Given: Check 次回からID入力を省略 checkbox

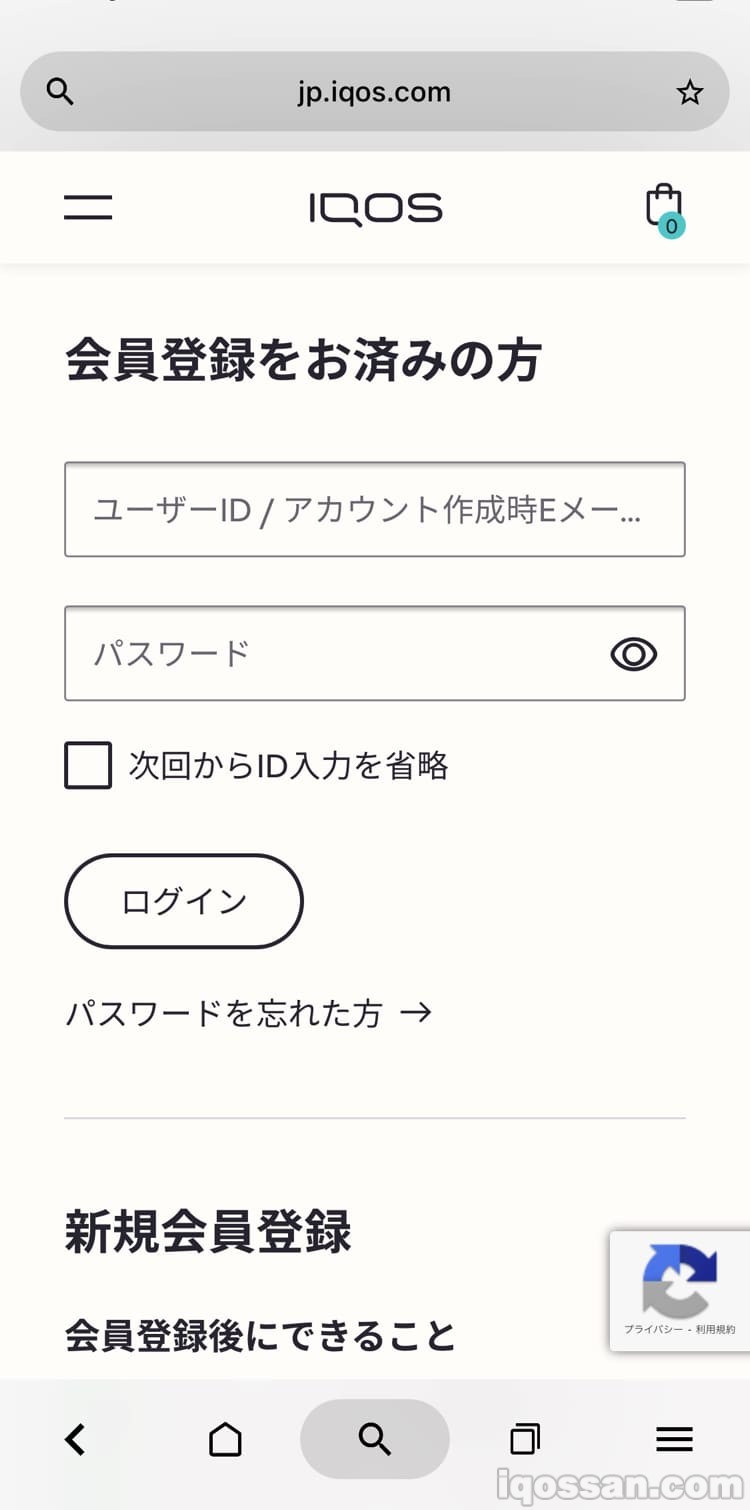Looking at the screenshot, I should (88, 765).
